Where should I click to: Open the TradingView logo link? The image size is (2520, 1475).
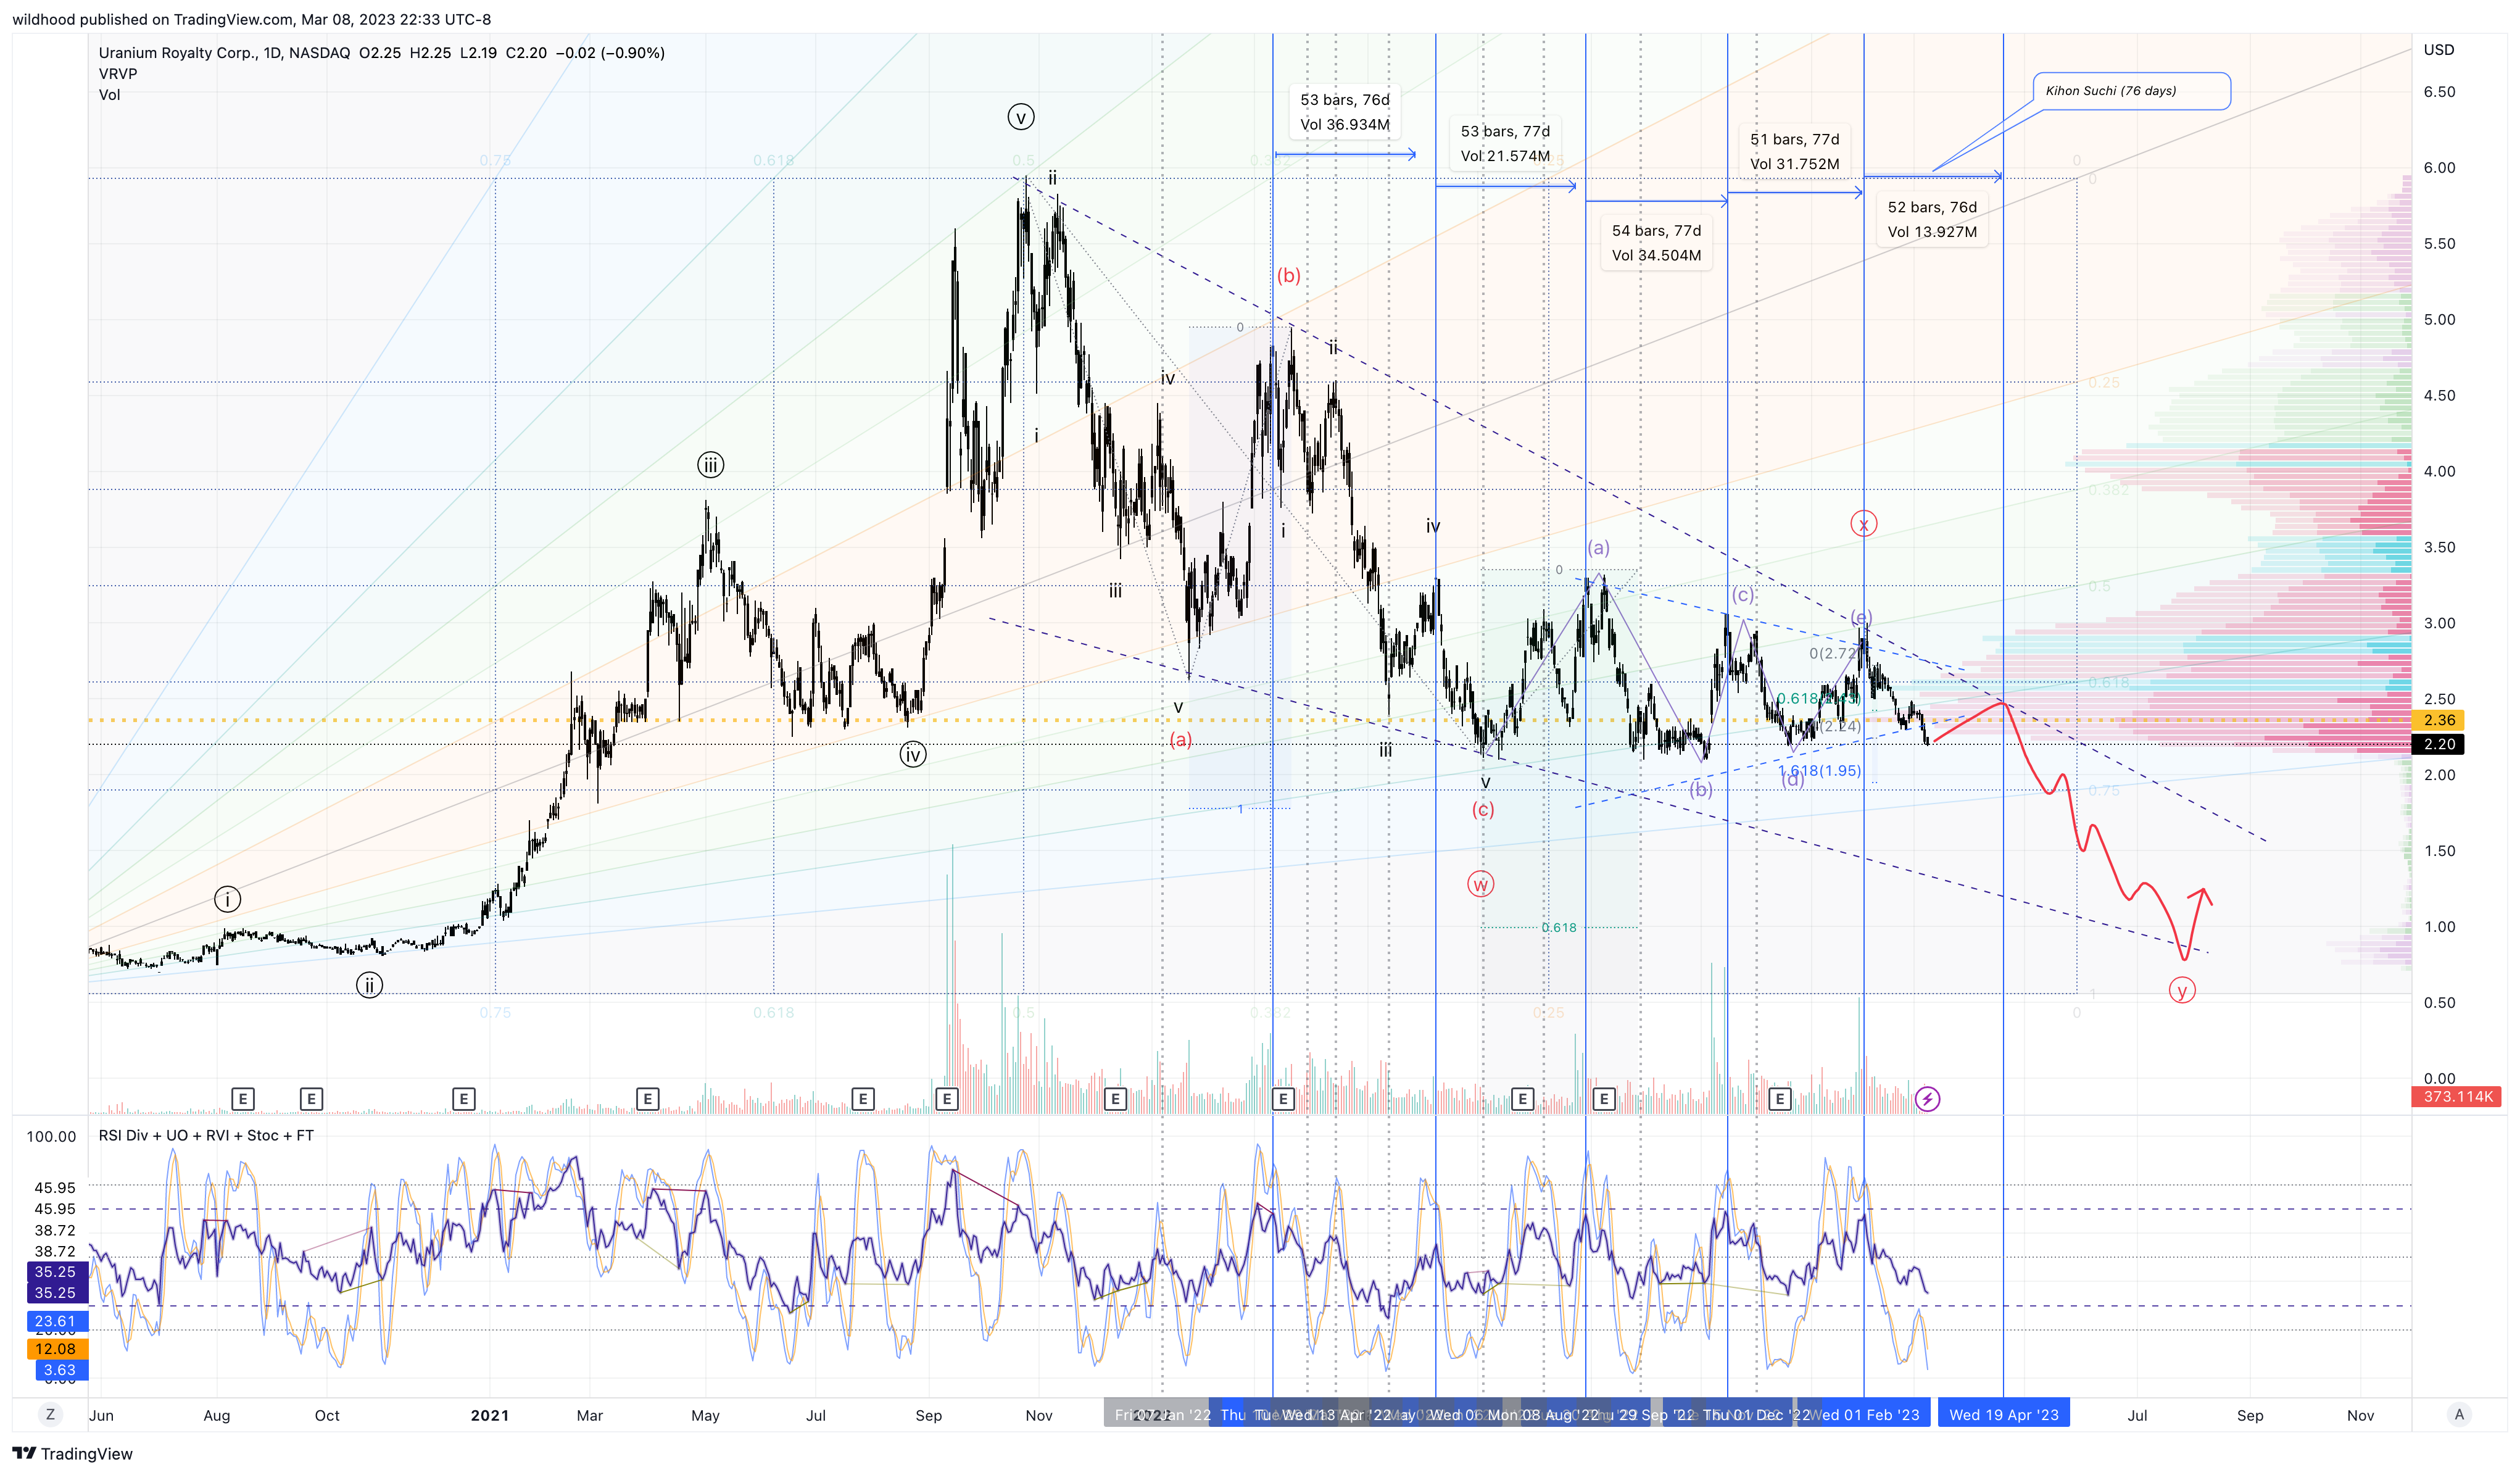click(72, 1453)
